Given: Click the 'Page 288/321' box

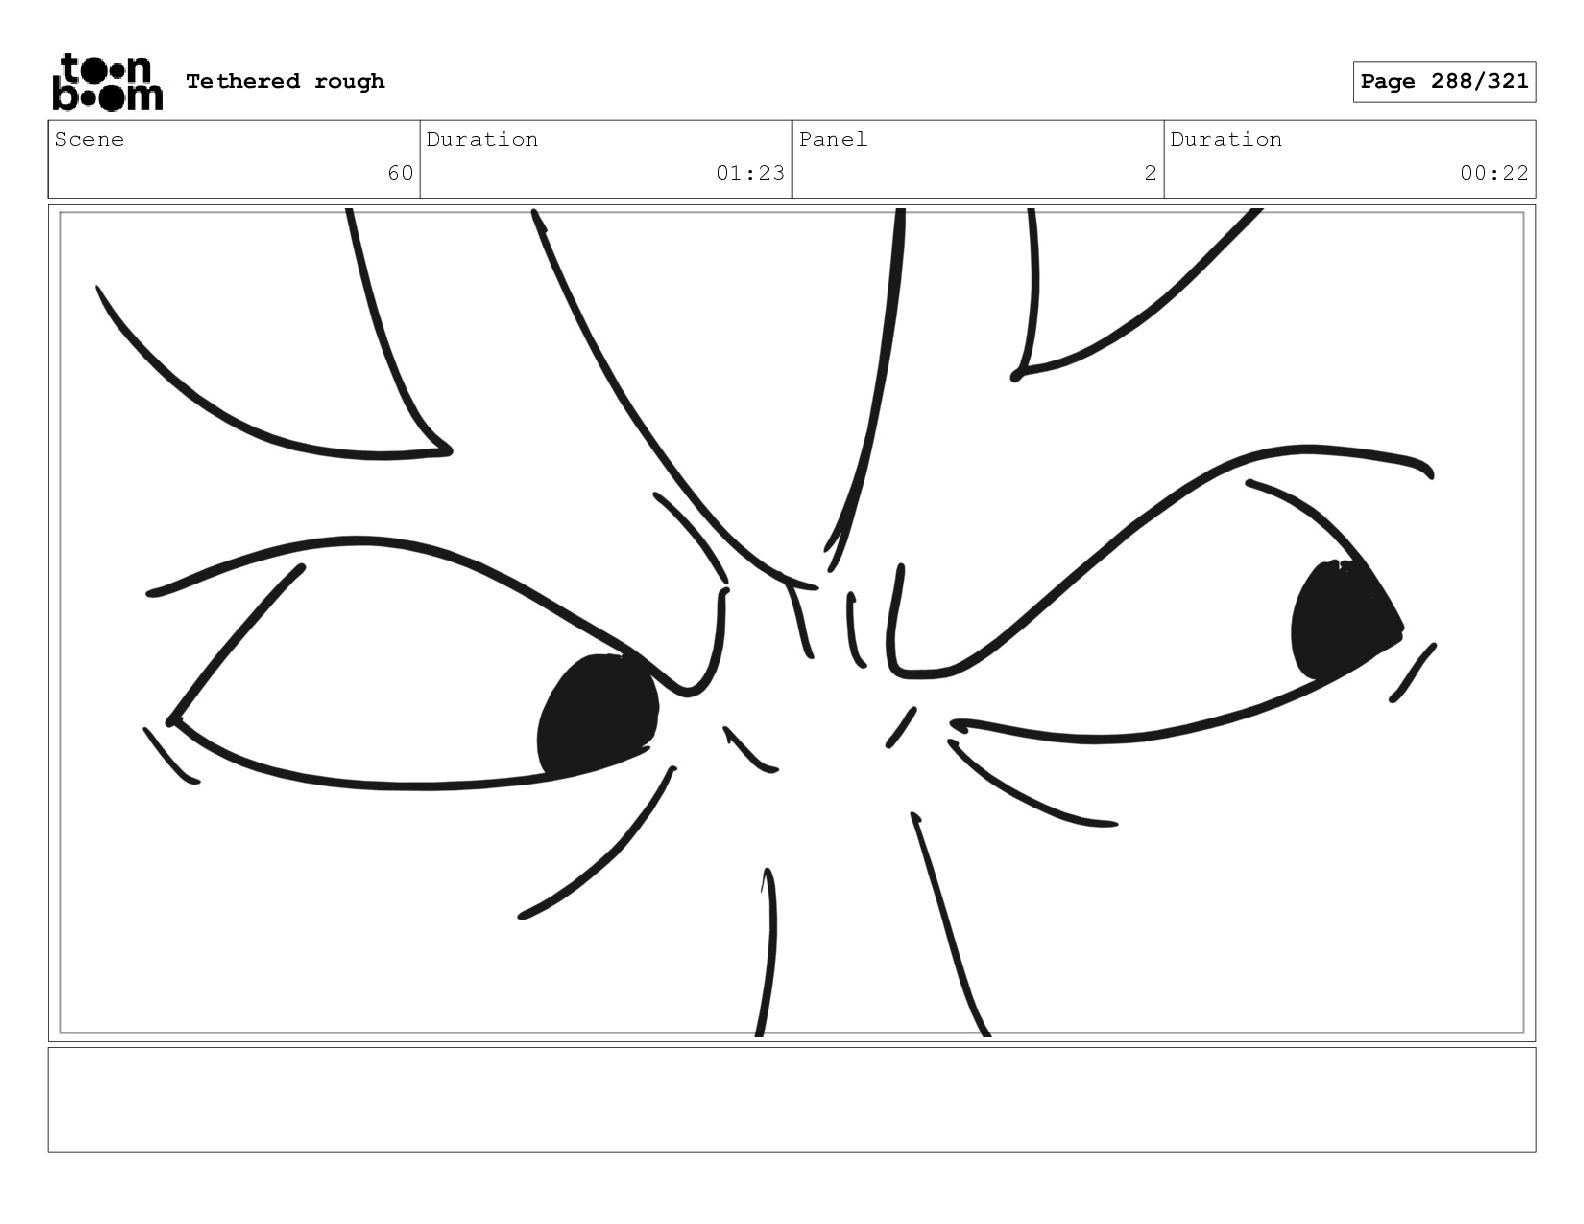Looking at the screenshot, I should tap(1444, 82).
